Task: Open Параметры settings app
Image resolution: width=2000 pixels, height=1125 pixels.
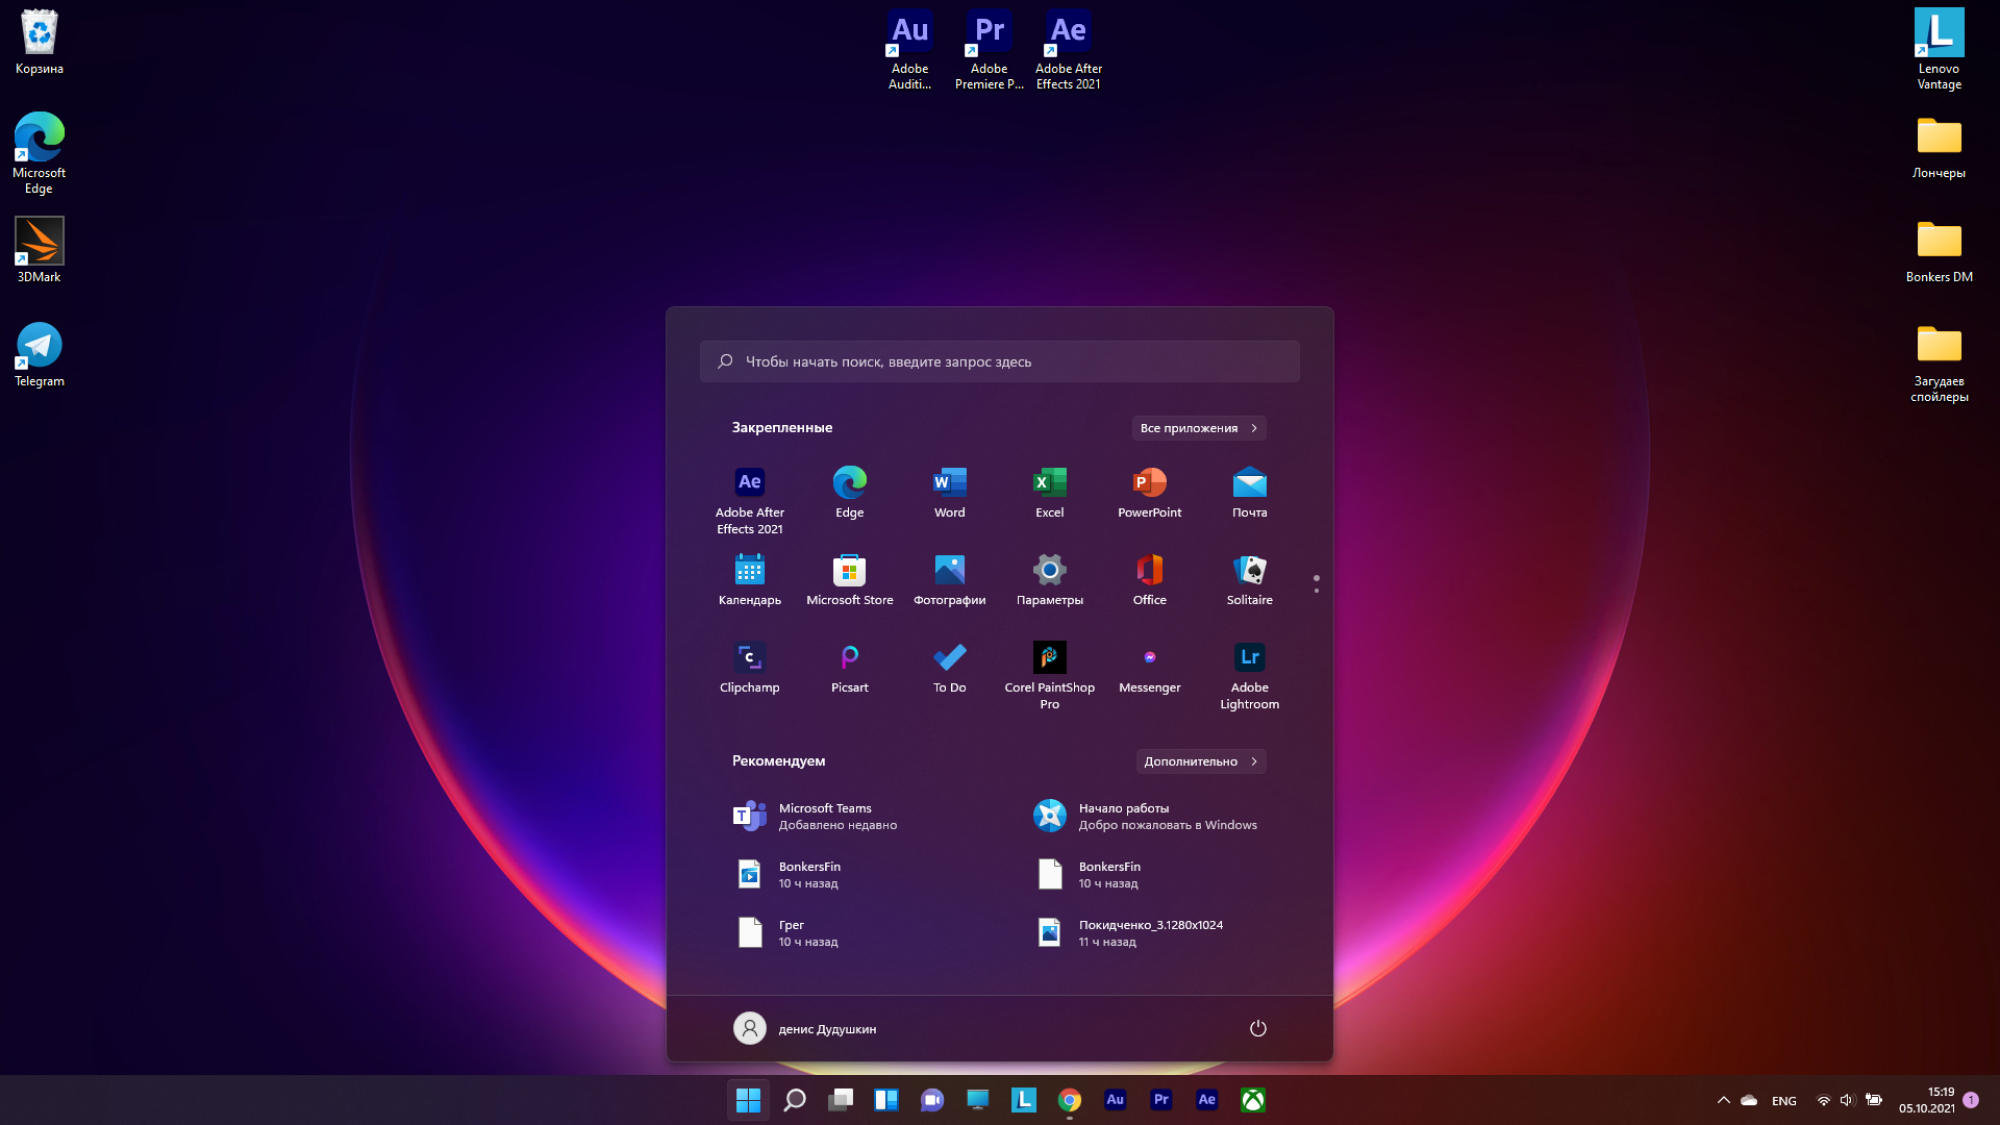Action: coord(1049,580)
